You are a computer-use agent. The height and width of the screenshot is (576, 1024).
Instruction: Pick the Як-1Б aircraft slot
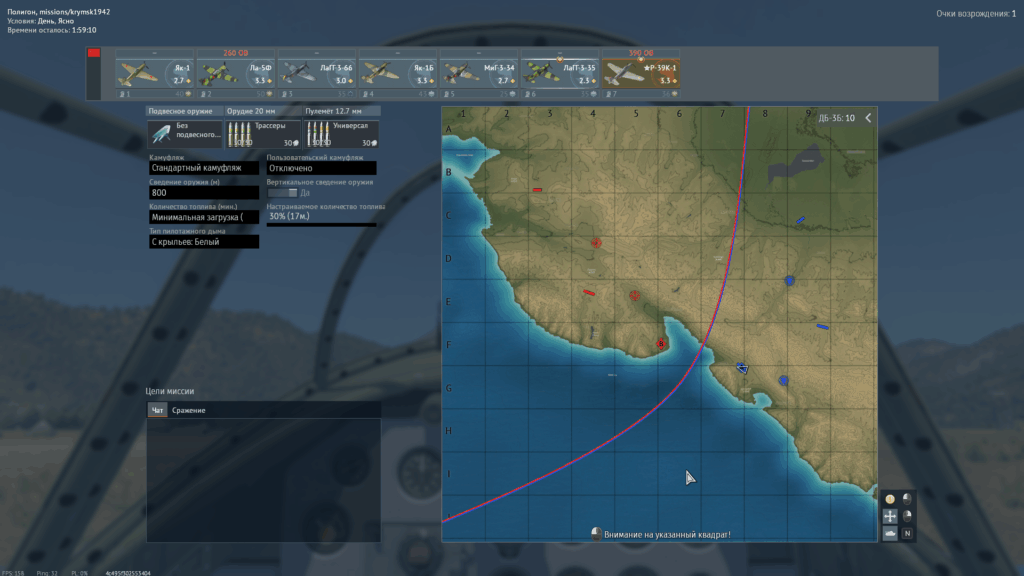click(397, 73)
